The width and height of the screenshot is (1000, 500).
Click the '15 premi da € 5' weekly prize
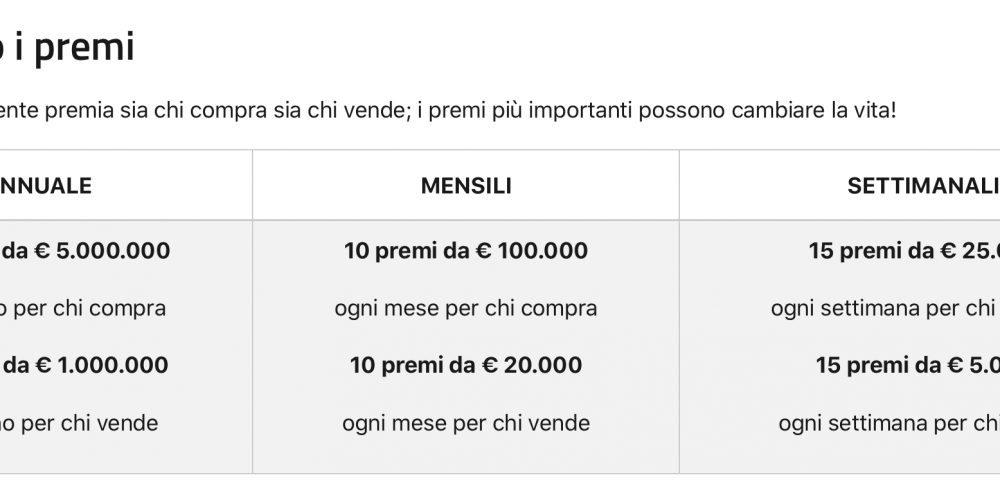(908, 365)
